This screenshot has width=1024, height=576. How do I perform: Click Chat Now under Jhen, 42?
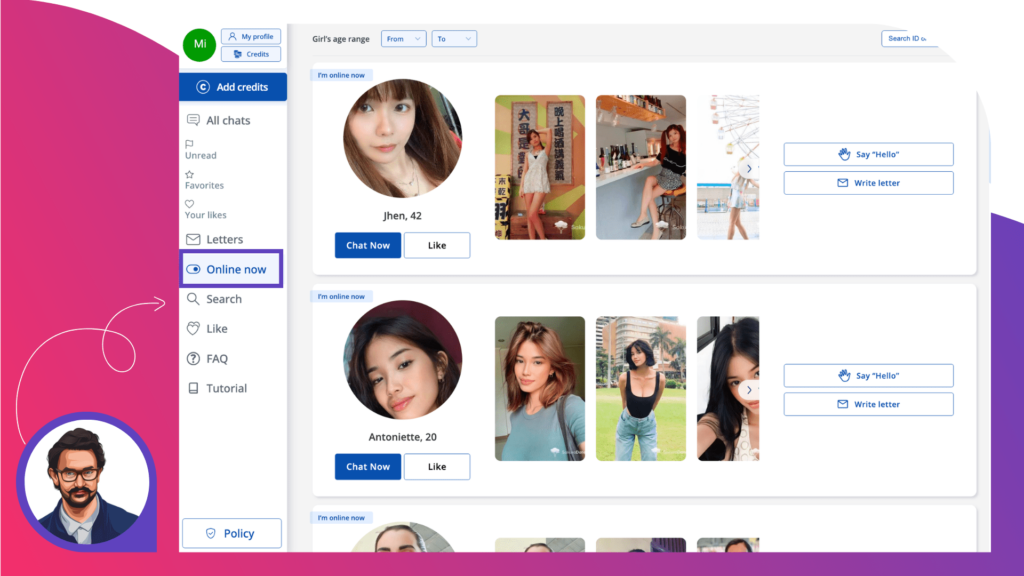pyautogui.click(x=368, y=246)
